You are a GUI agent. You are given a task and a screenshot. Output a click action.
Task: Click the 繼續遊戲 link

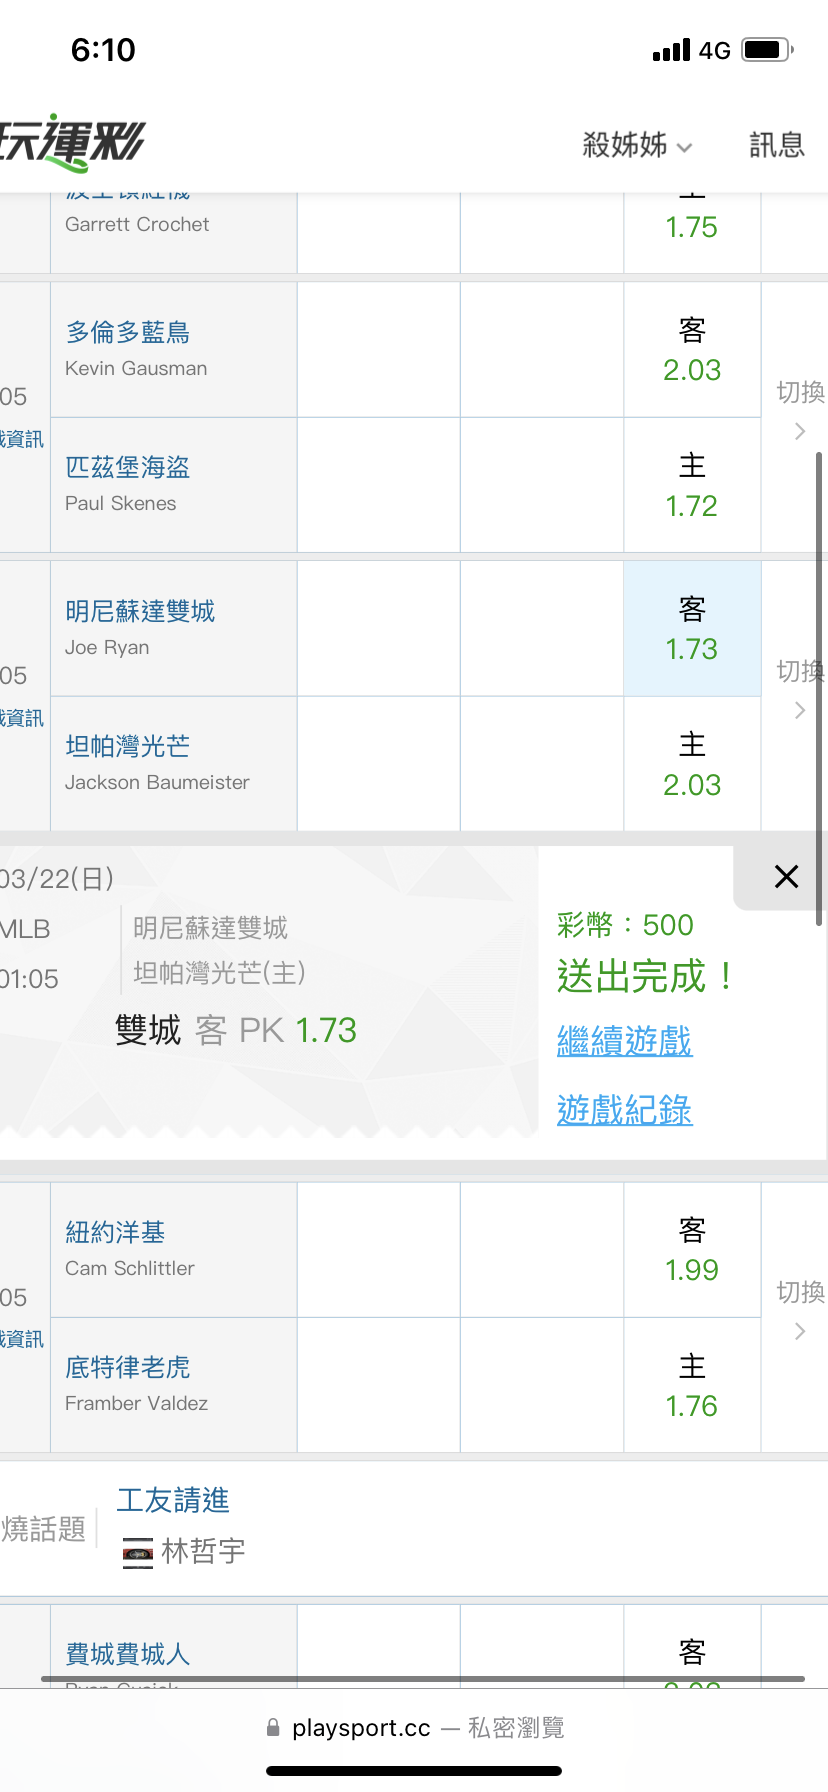tap(624, 1041)
